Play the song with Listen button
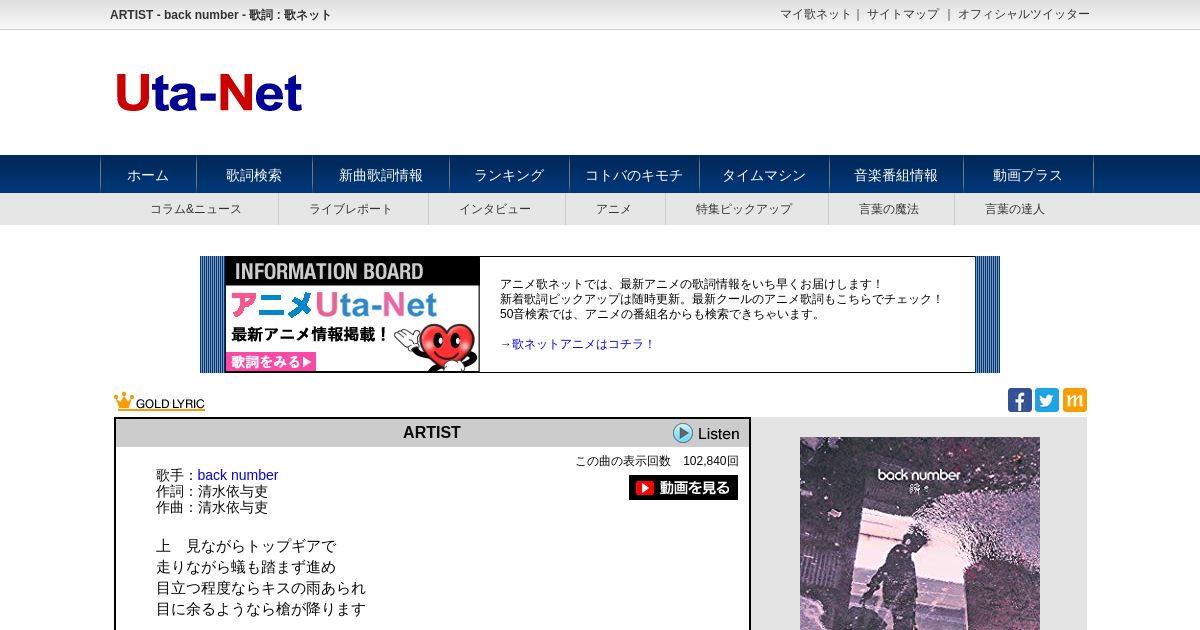1200x630 pixels. point(706,433)
